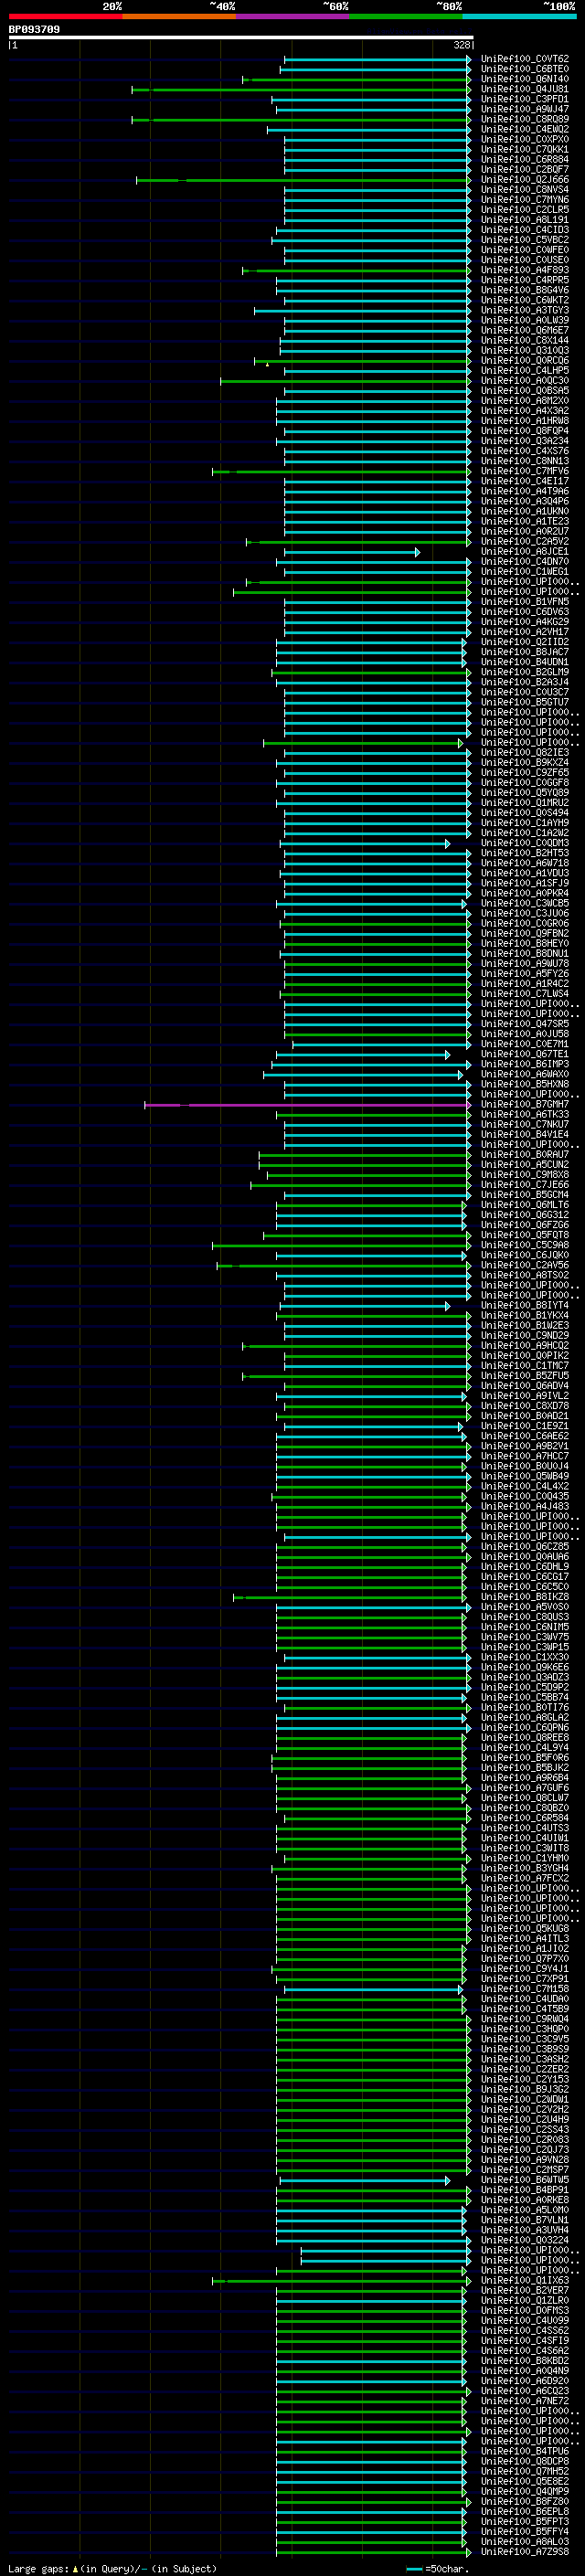This screenshot has height=2576, width=585.
Task: Click label UniRef100_C4EWQ2
Action: (525, 129)
